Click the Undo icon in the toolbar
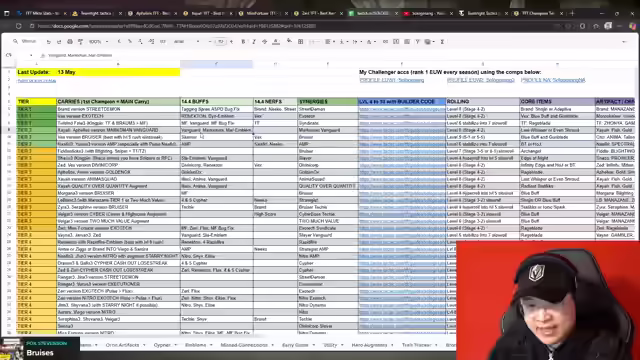 click(x=49, y=42)
